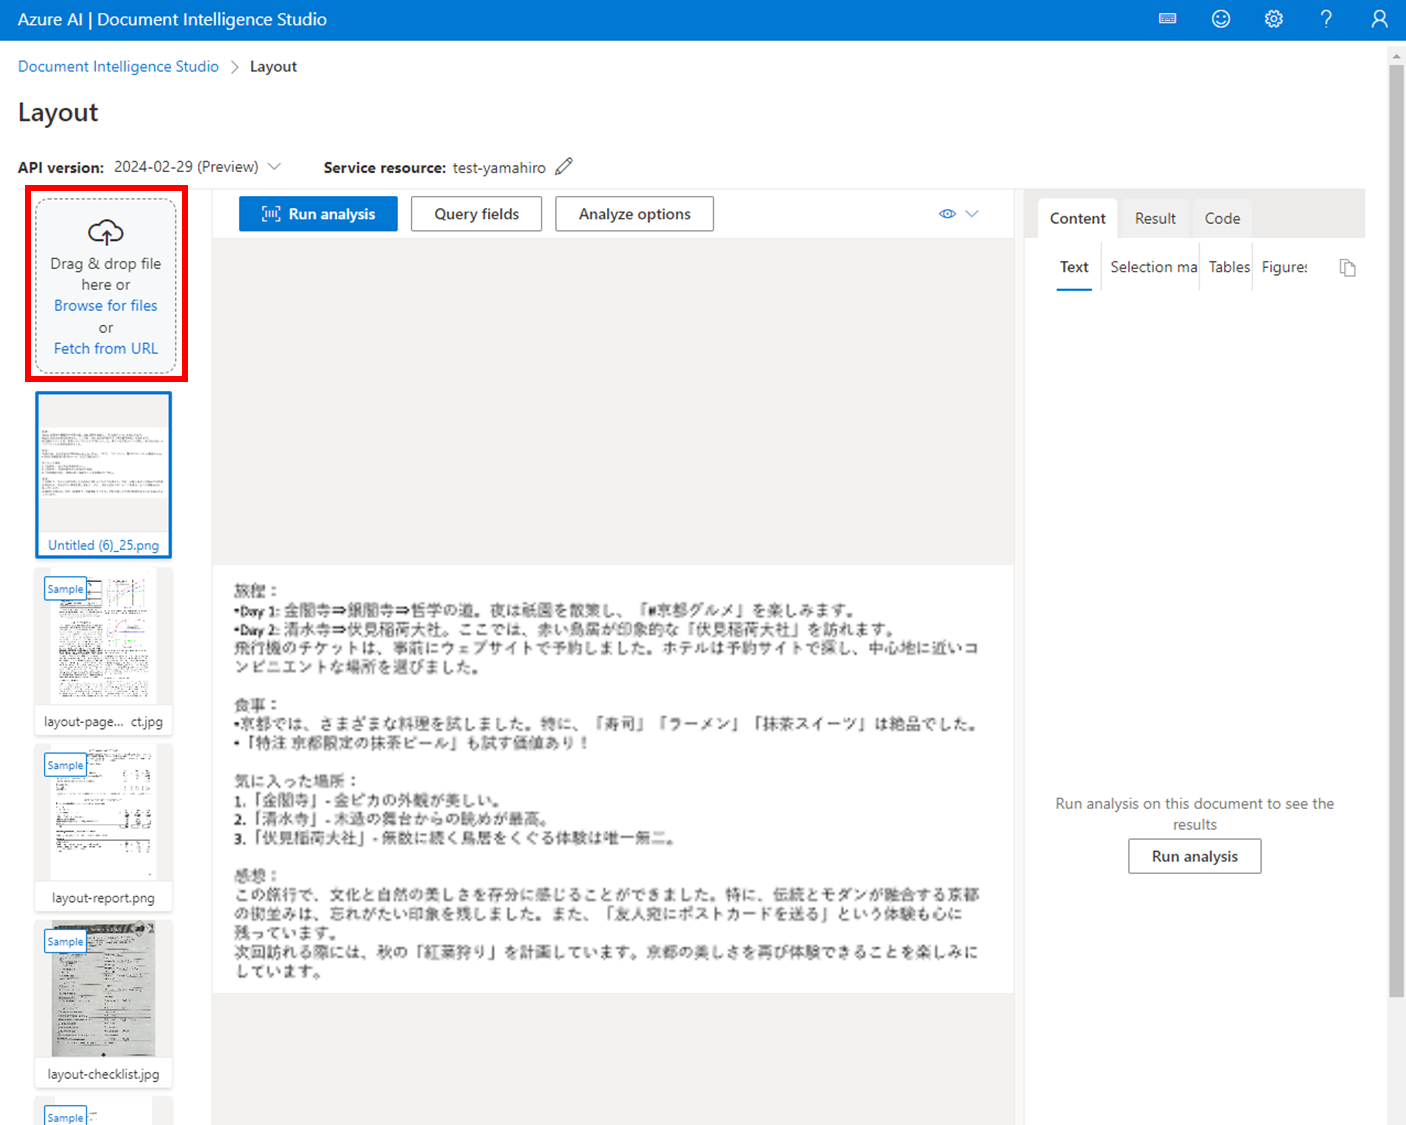Switch to the Selection marks view
1406x1125 pixels.
tap(1152, 267)
